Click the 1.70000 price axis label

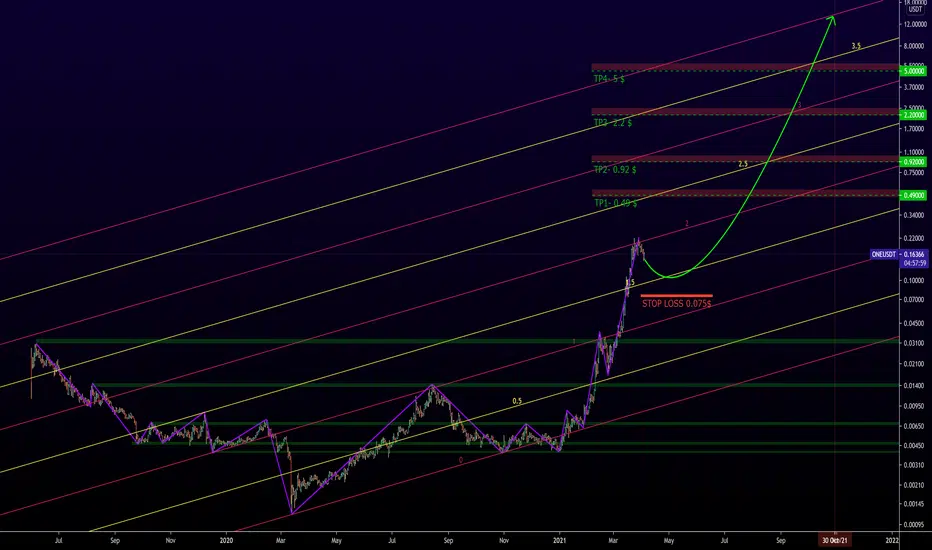(915, 129)
